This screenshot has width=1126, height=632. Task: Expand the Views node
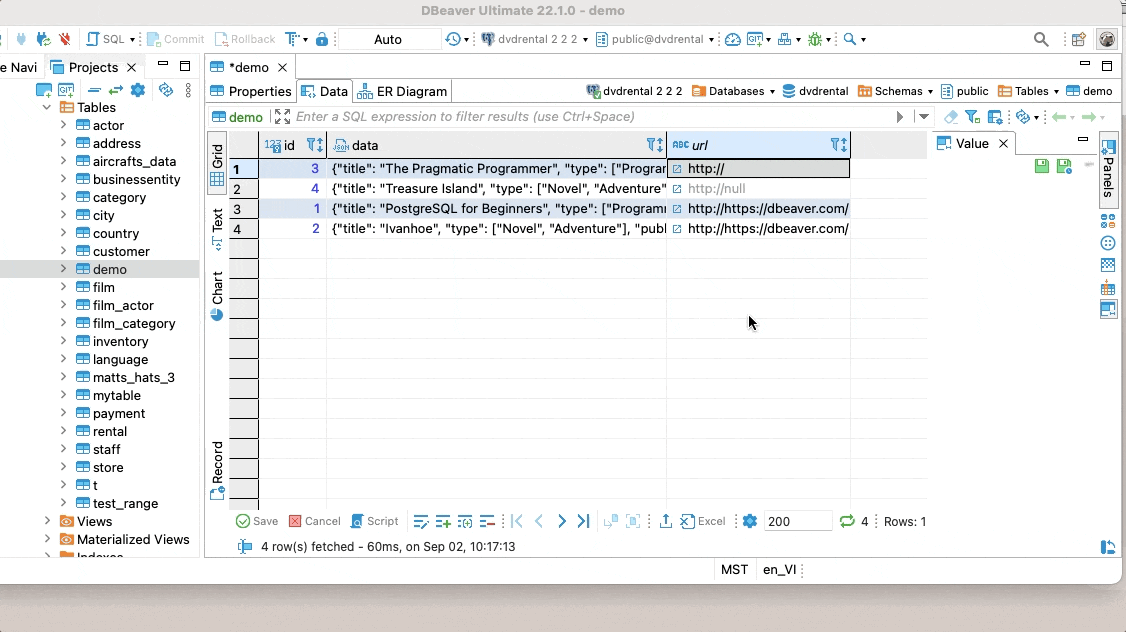click(47, 521)
